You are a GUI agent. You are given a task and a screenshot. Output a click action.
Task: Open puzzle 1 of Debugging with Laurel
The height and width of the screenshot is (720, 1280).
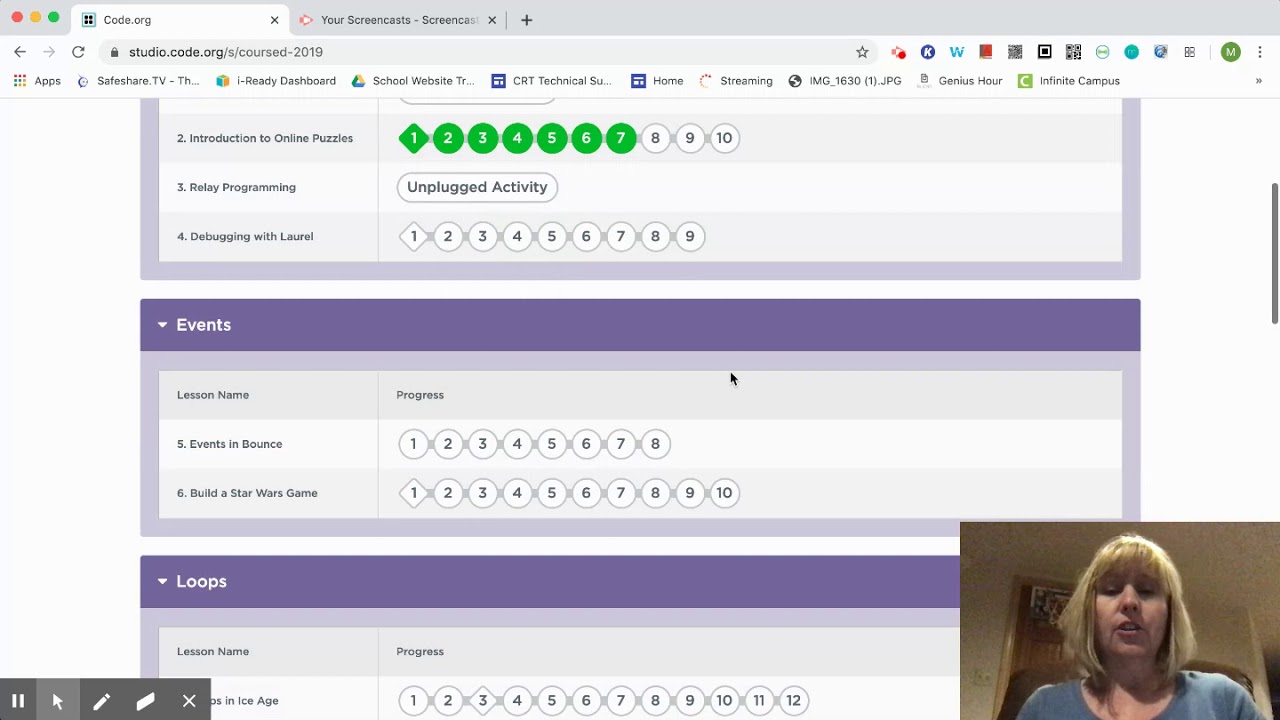414,236
